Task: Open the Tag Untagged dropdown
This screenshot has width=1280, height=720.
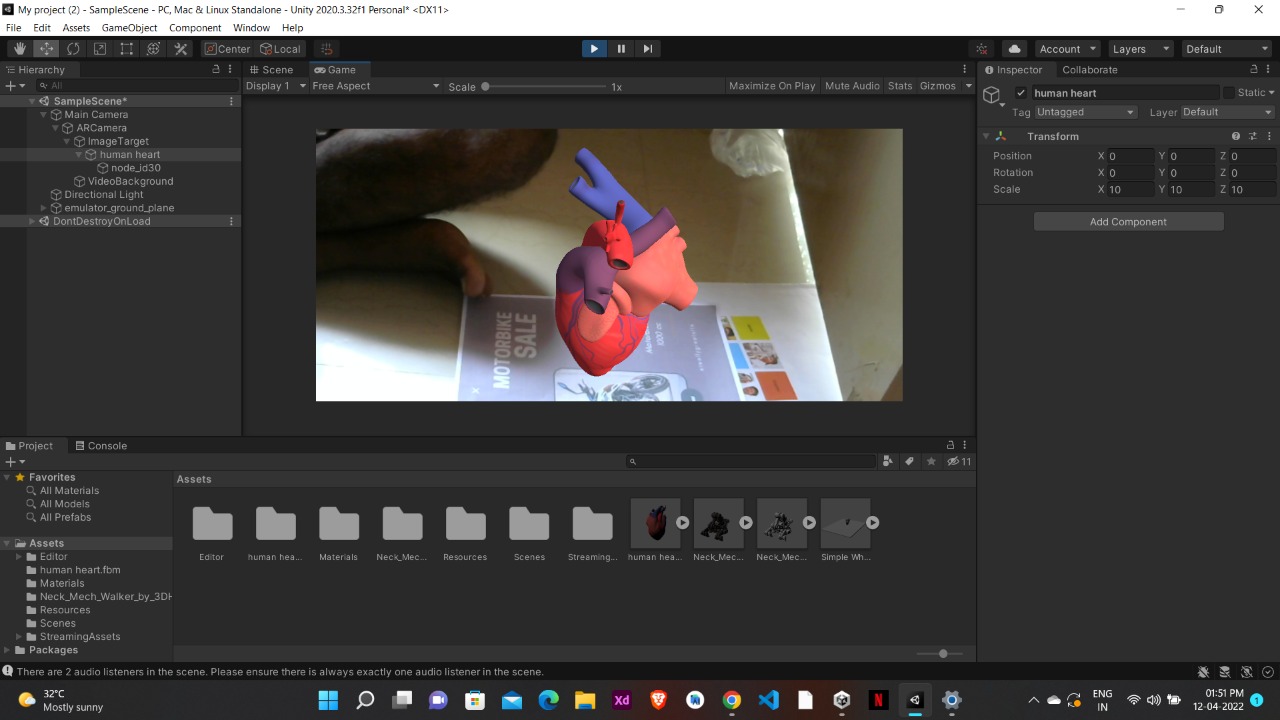Action: (1085, 112)
